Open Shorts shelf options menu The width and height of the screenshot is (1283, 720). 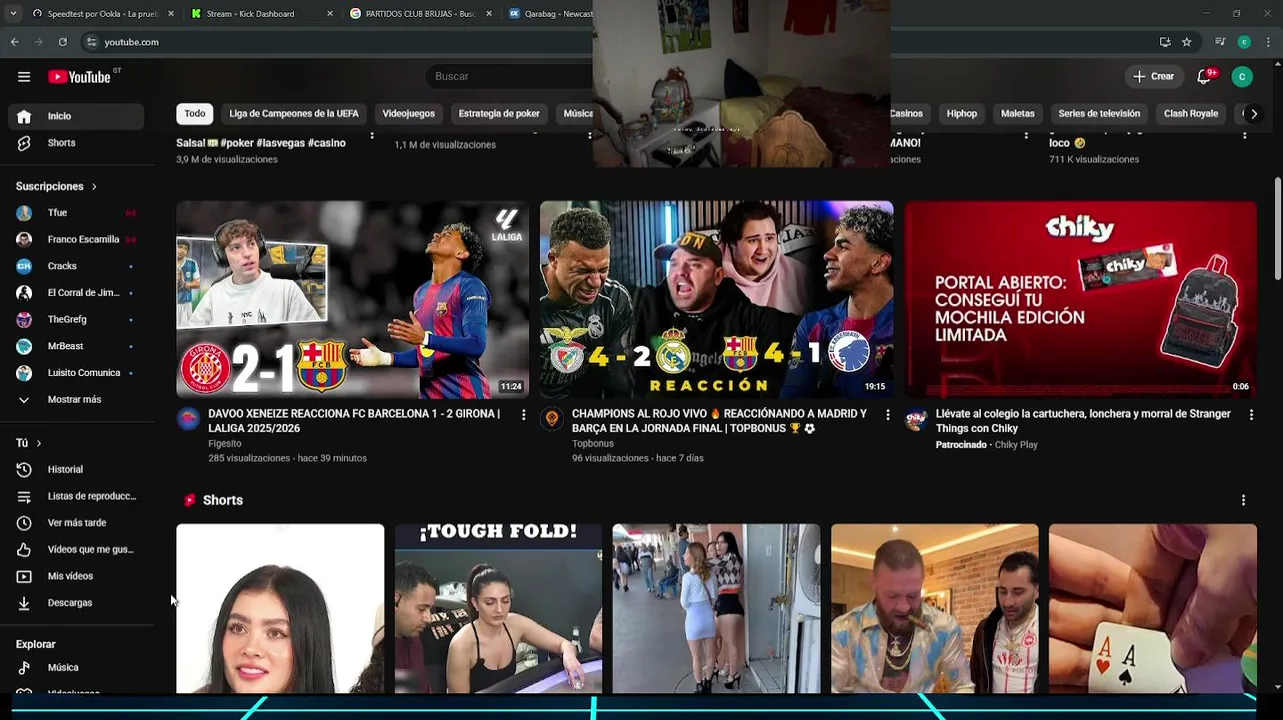coord(1243,500)
